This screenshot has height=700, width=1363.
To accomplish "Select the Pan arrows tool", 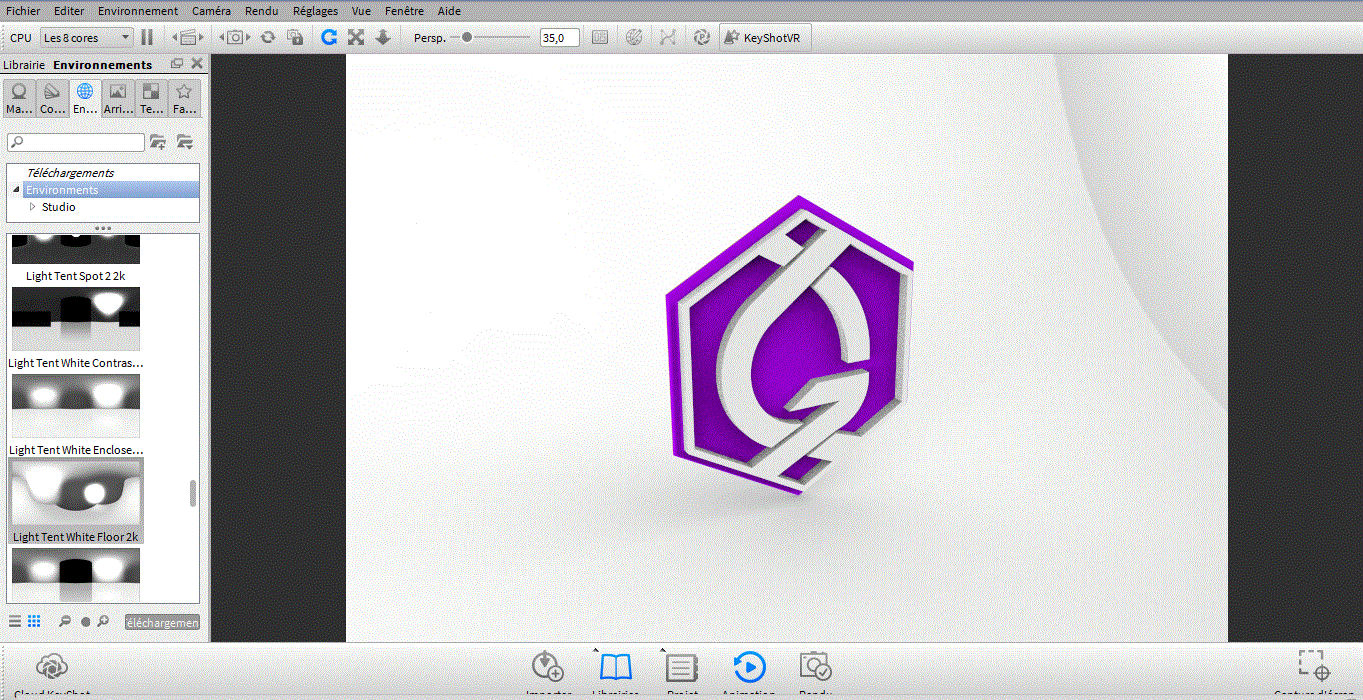I will point(355,37).
